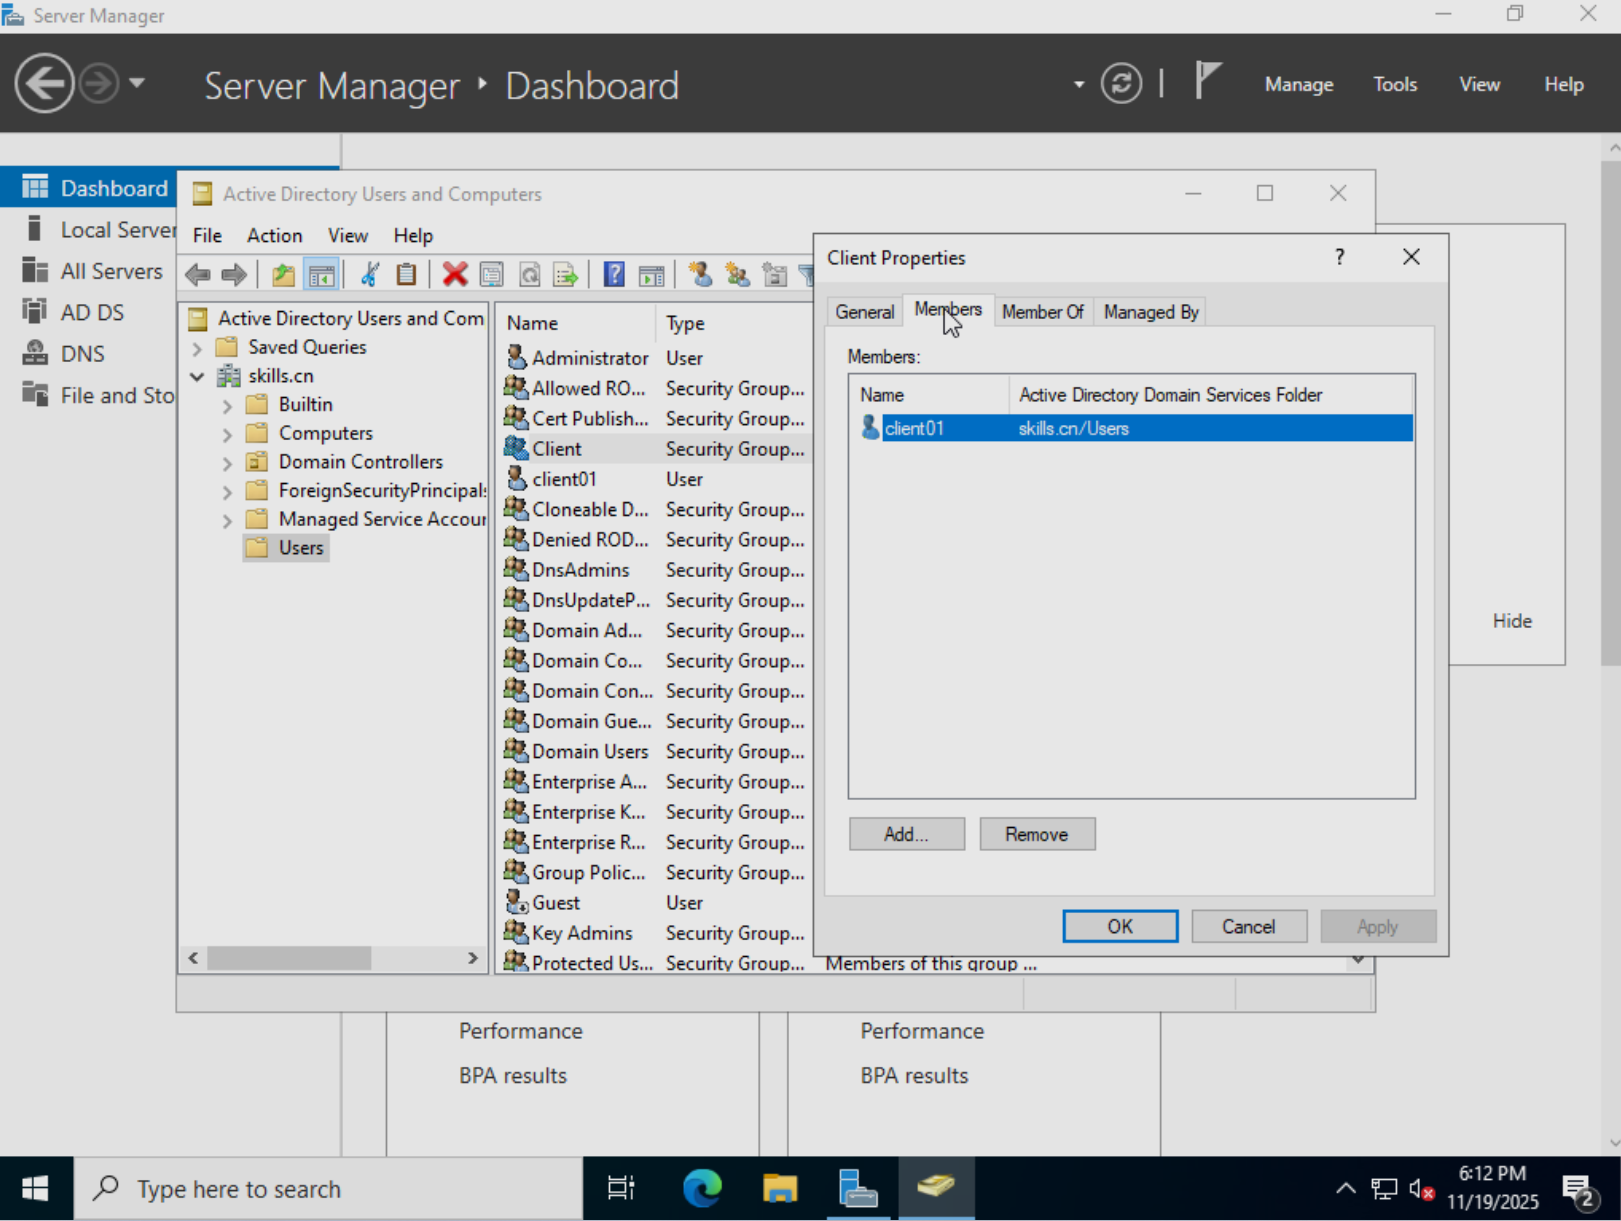Open the Tools menu in Server Manager
The height and width of the screenshot is (1221, 1621).
point(1395,84)
